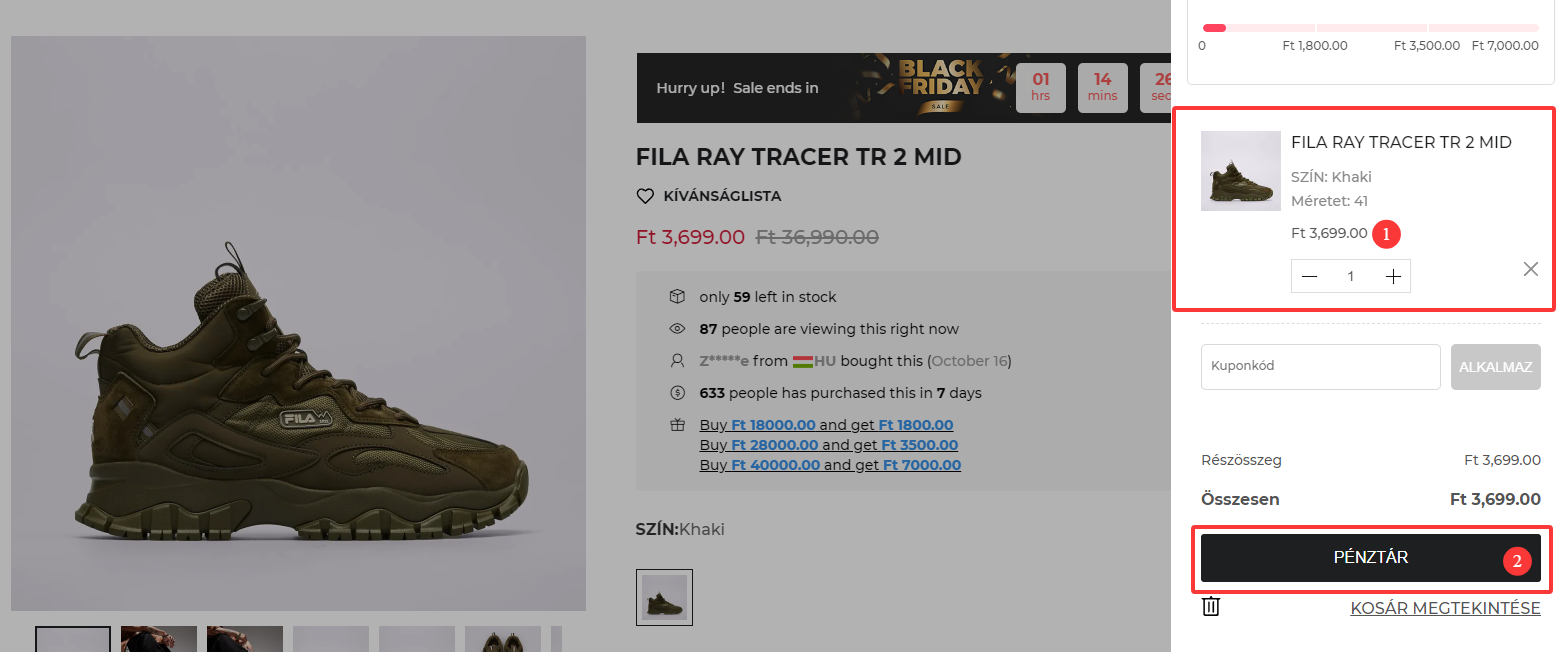Image resolution: width=1567 pixels, height=652 pixels.
Task: Decrease item quantity with minus icon
Action: pyautogui.click(x=1309, y=277)
